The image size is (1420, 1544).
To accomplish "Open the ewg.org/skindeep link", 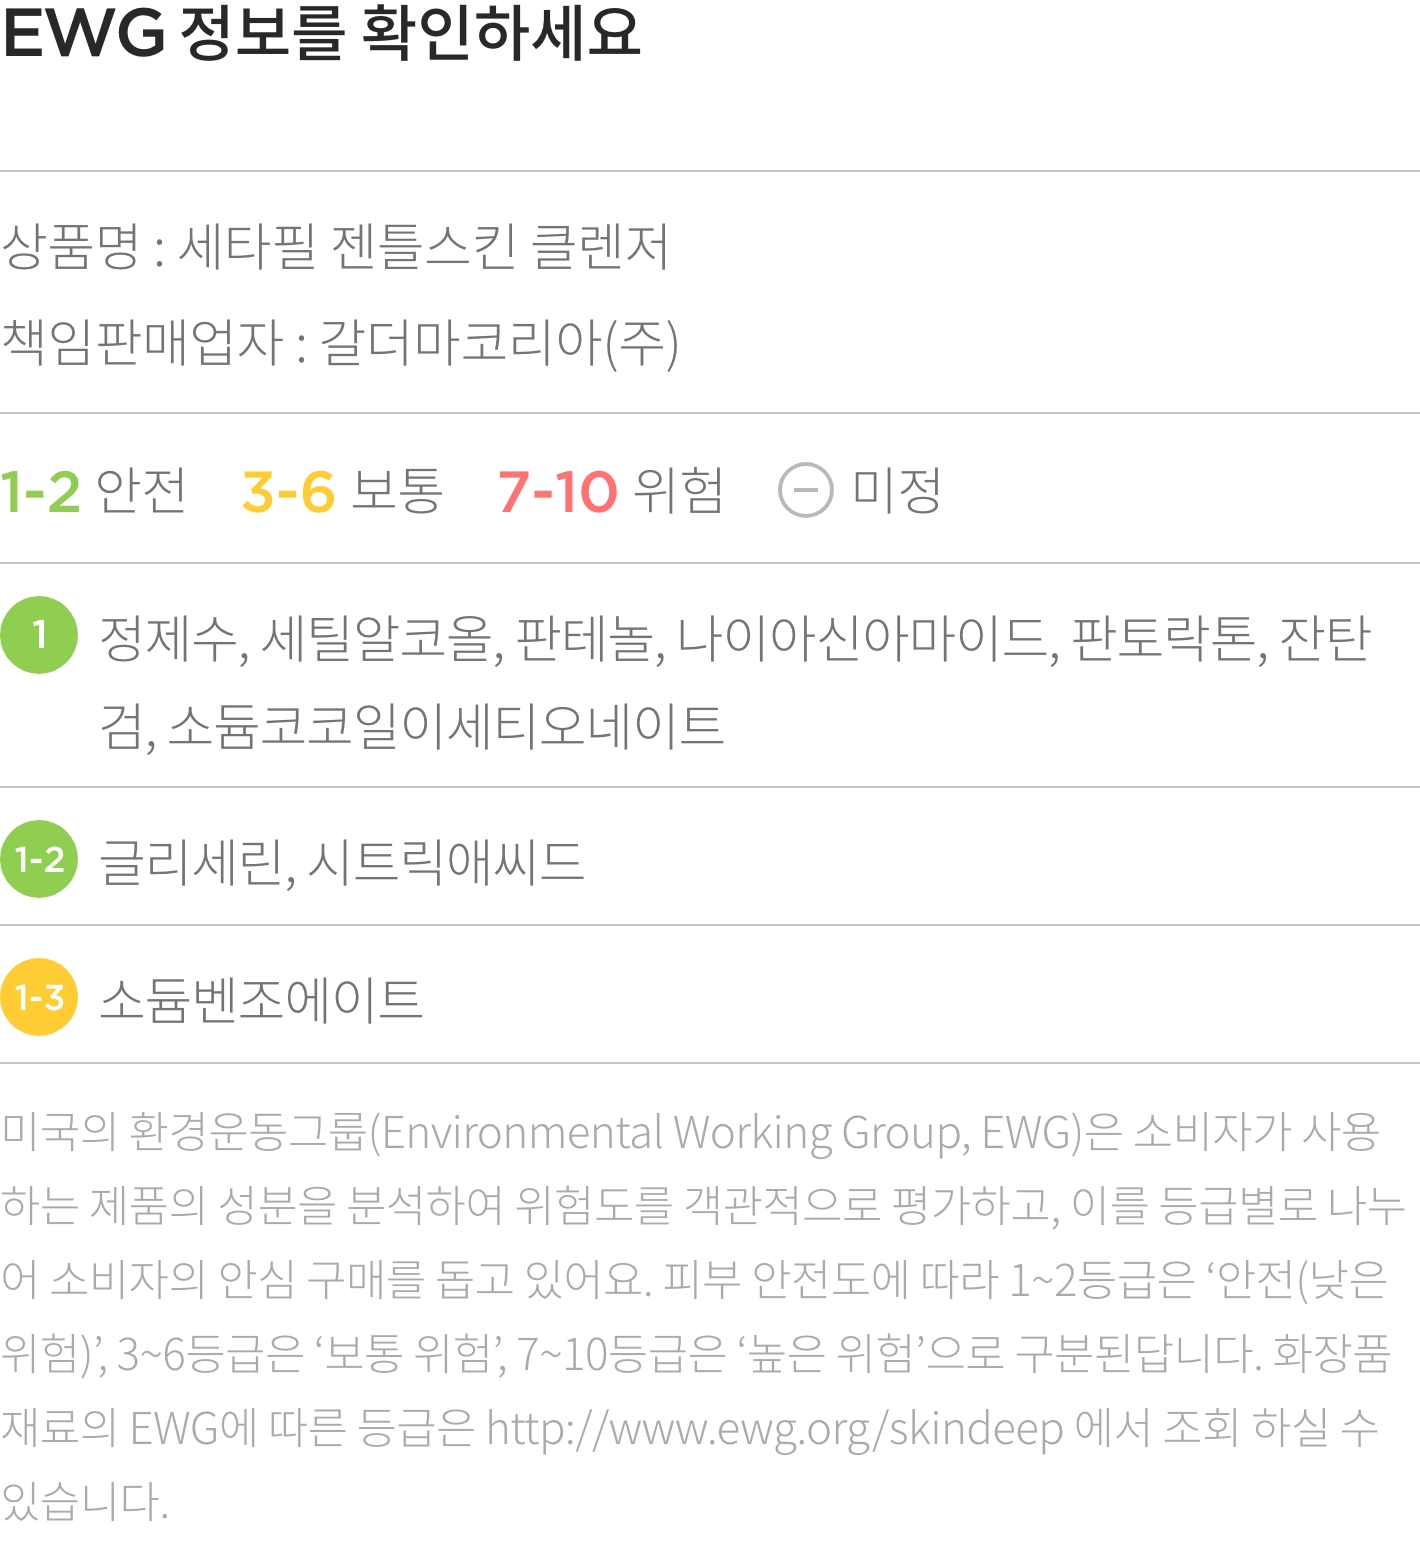I will 775,1429.
